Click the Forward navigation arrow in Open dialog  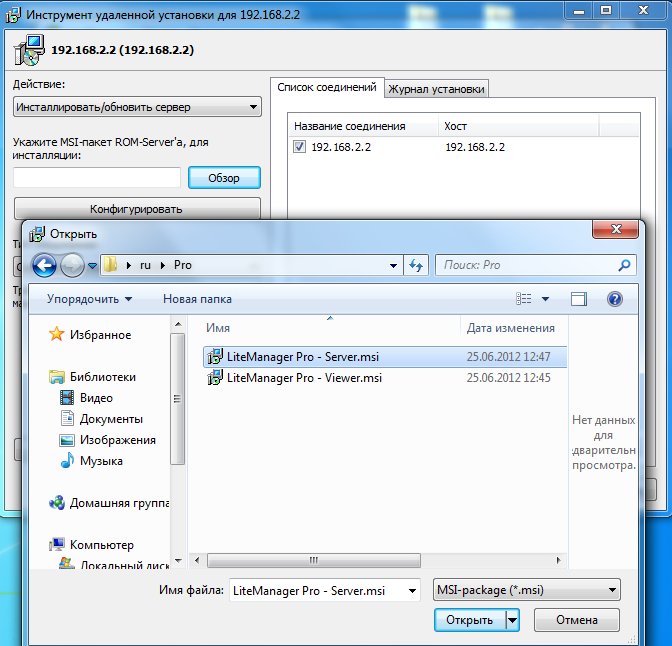point(72,265)
